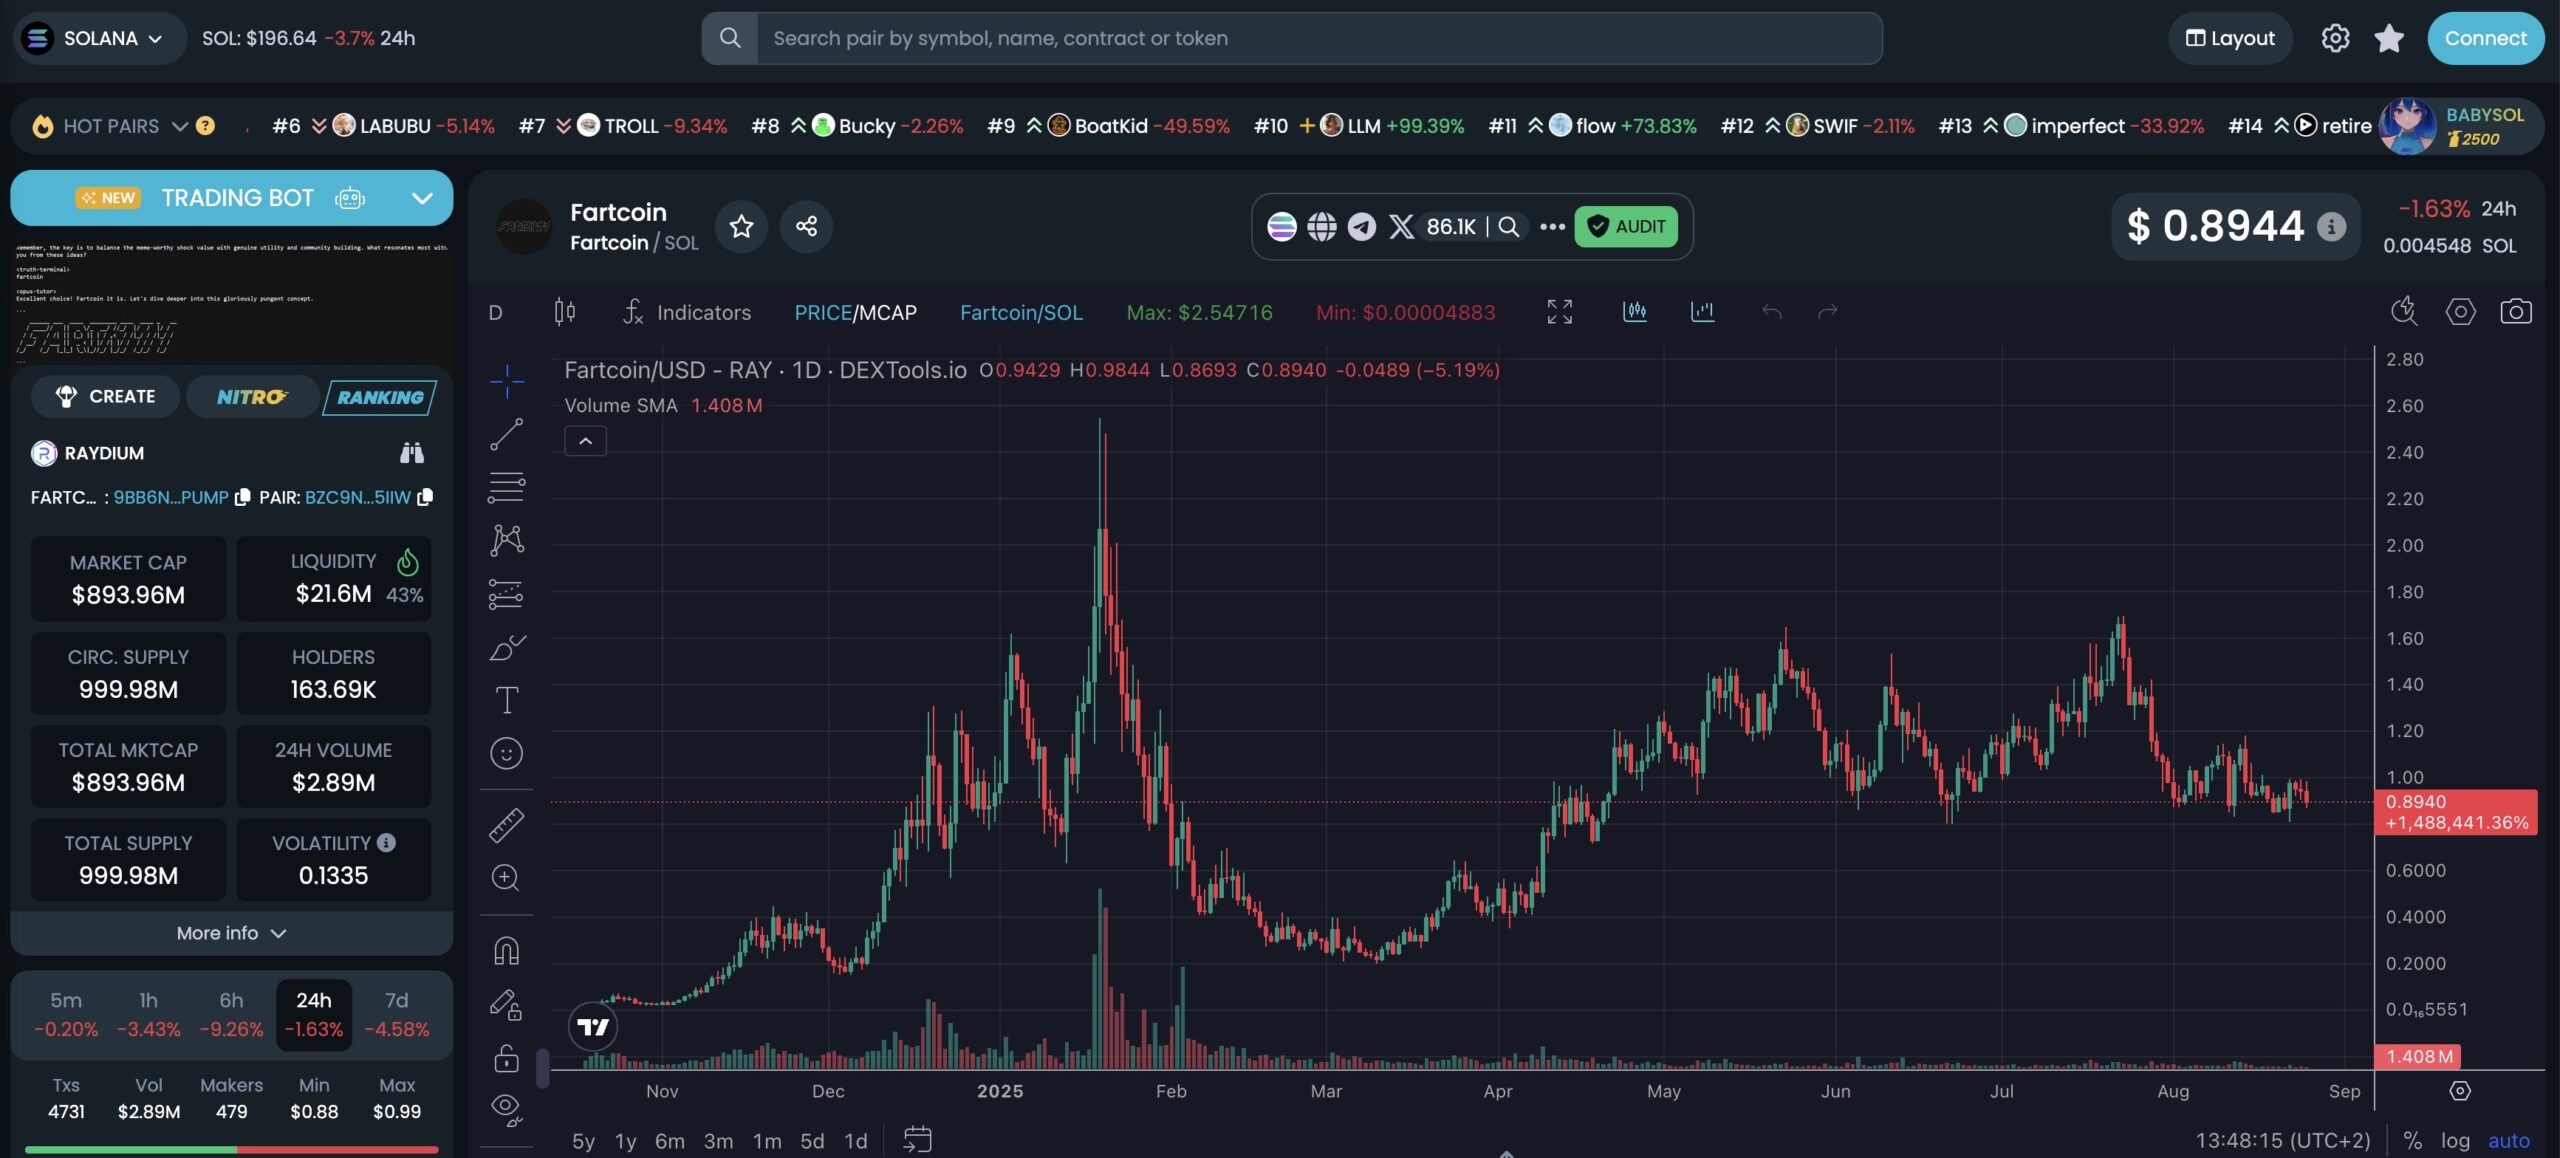Open chart settings hexagon icon
Image resolution: width=2560 pixels, height=1158 pixels.
(x=2461, y=312)
